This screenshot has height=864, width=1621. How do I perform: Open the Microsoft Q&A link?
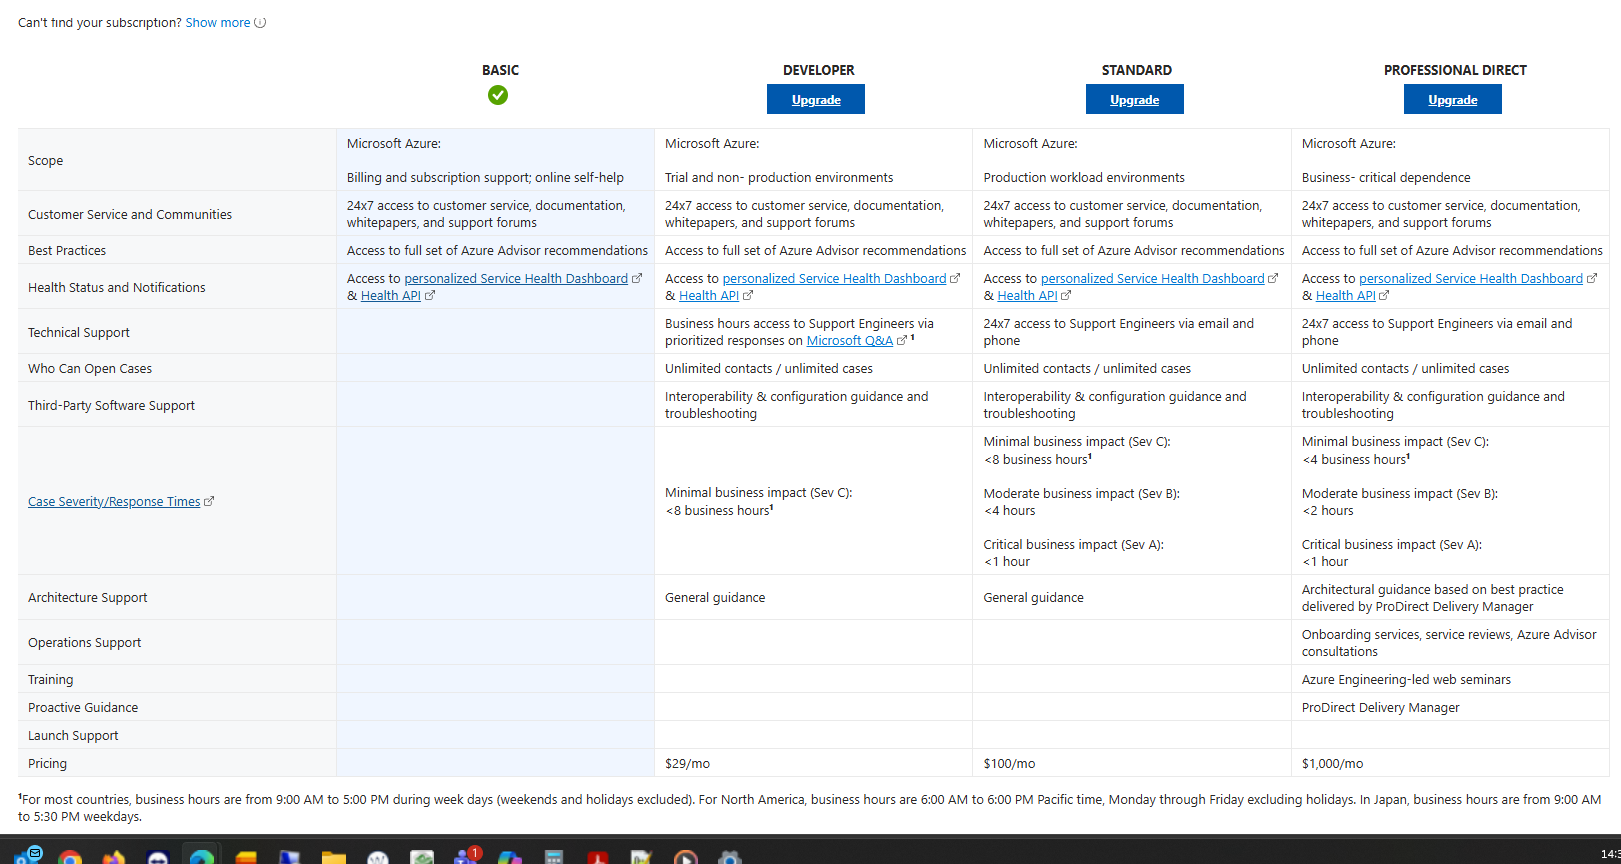850,341
